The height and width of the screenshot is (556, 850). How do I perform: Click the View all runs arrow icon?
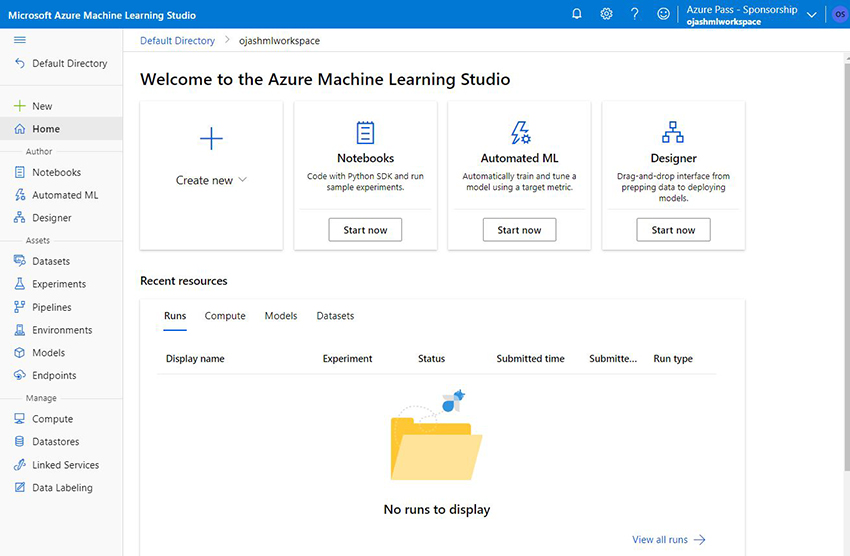(x=700, y=540)
